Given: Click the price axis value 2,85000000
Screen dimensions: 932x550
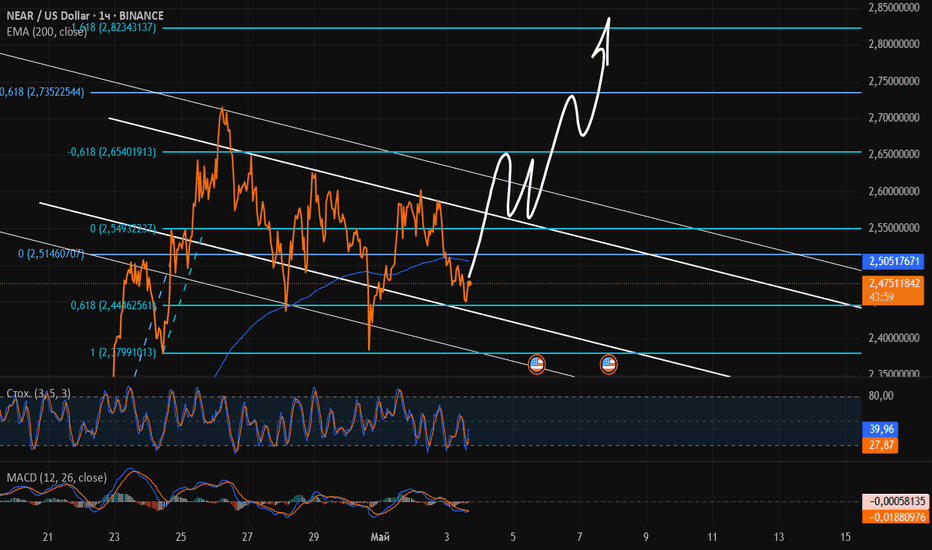Looking at the screenshot, I should coord(893,8).
